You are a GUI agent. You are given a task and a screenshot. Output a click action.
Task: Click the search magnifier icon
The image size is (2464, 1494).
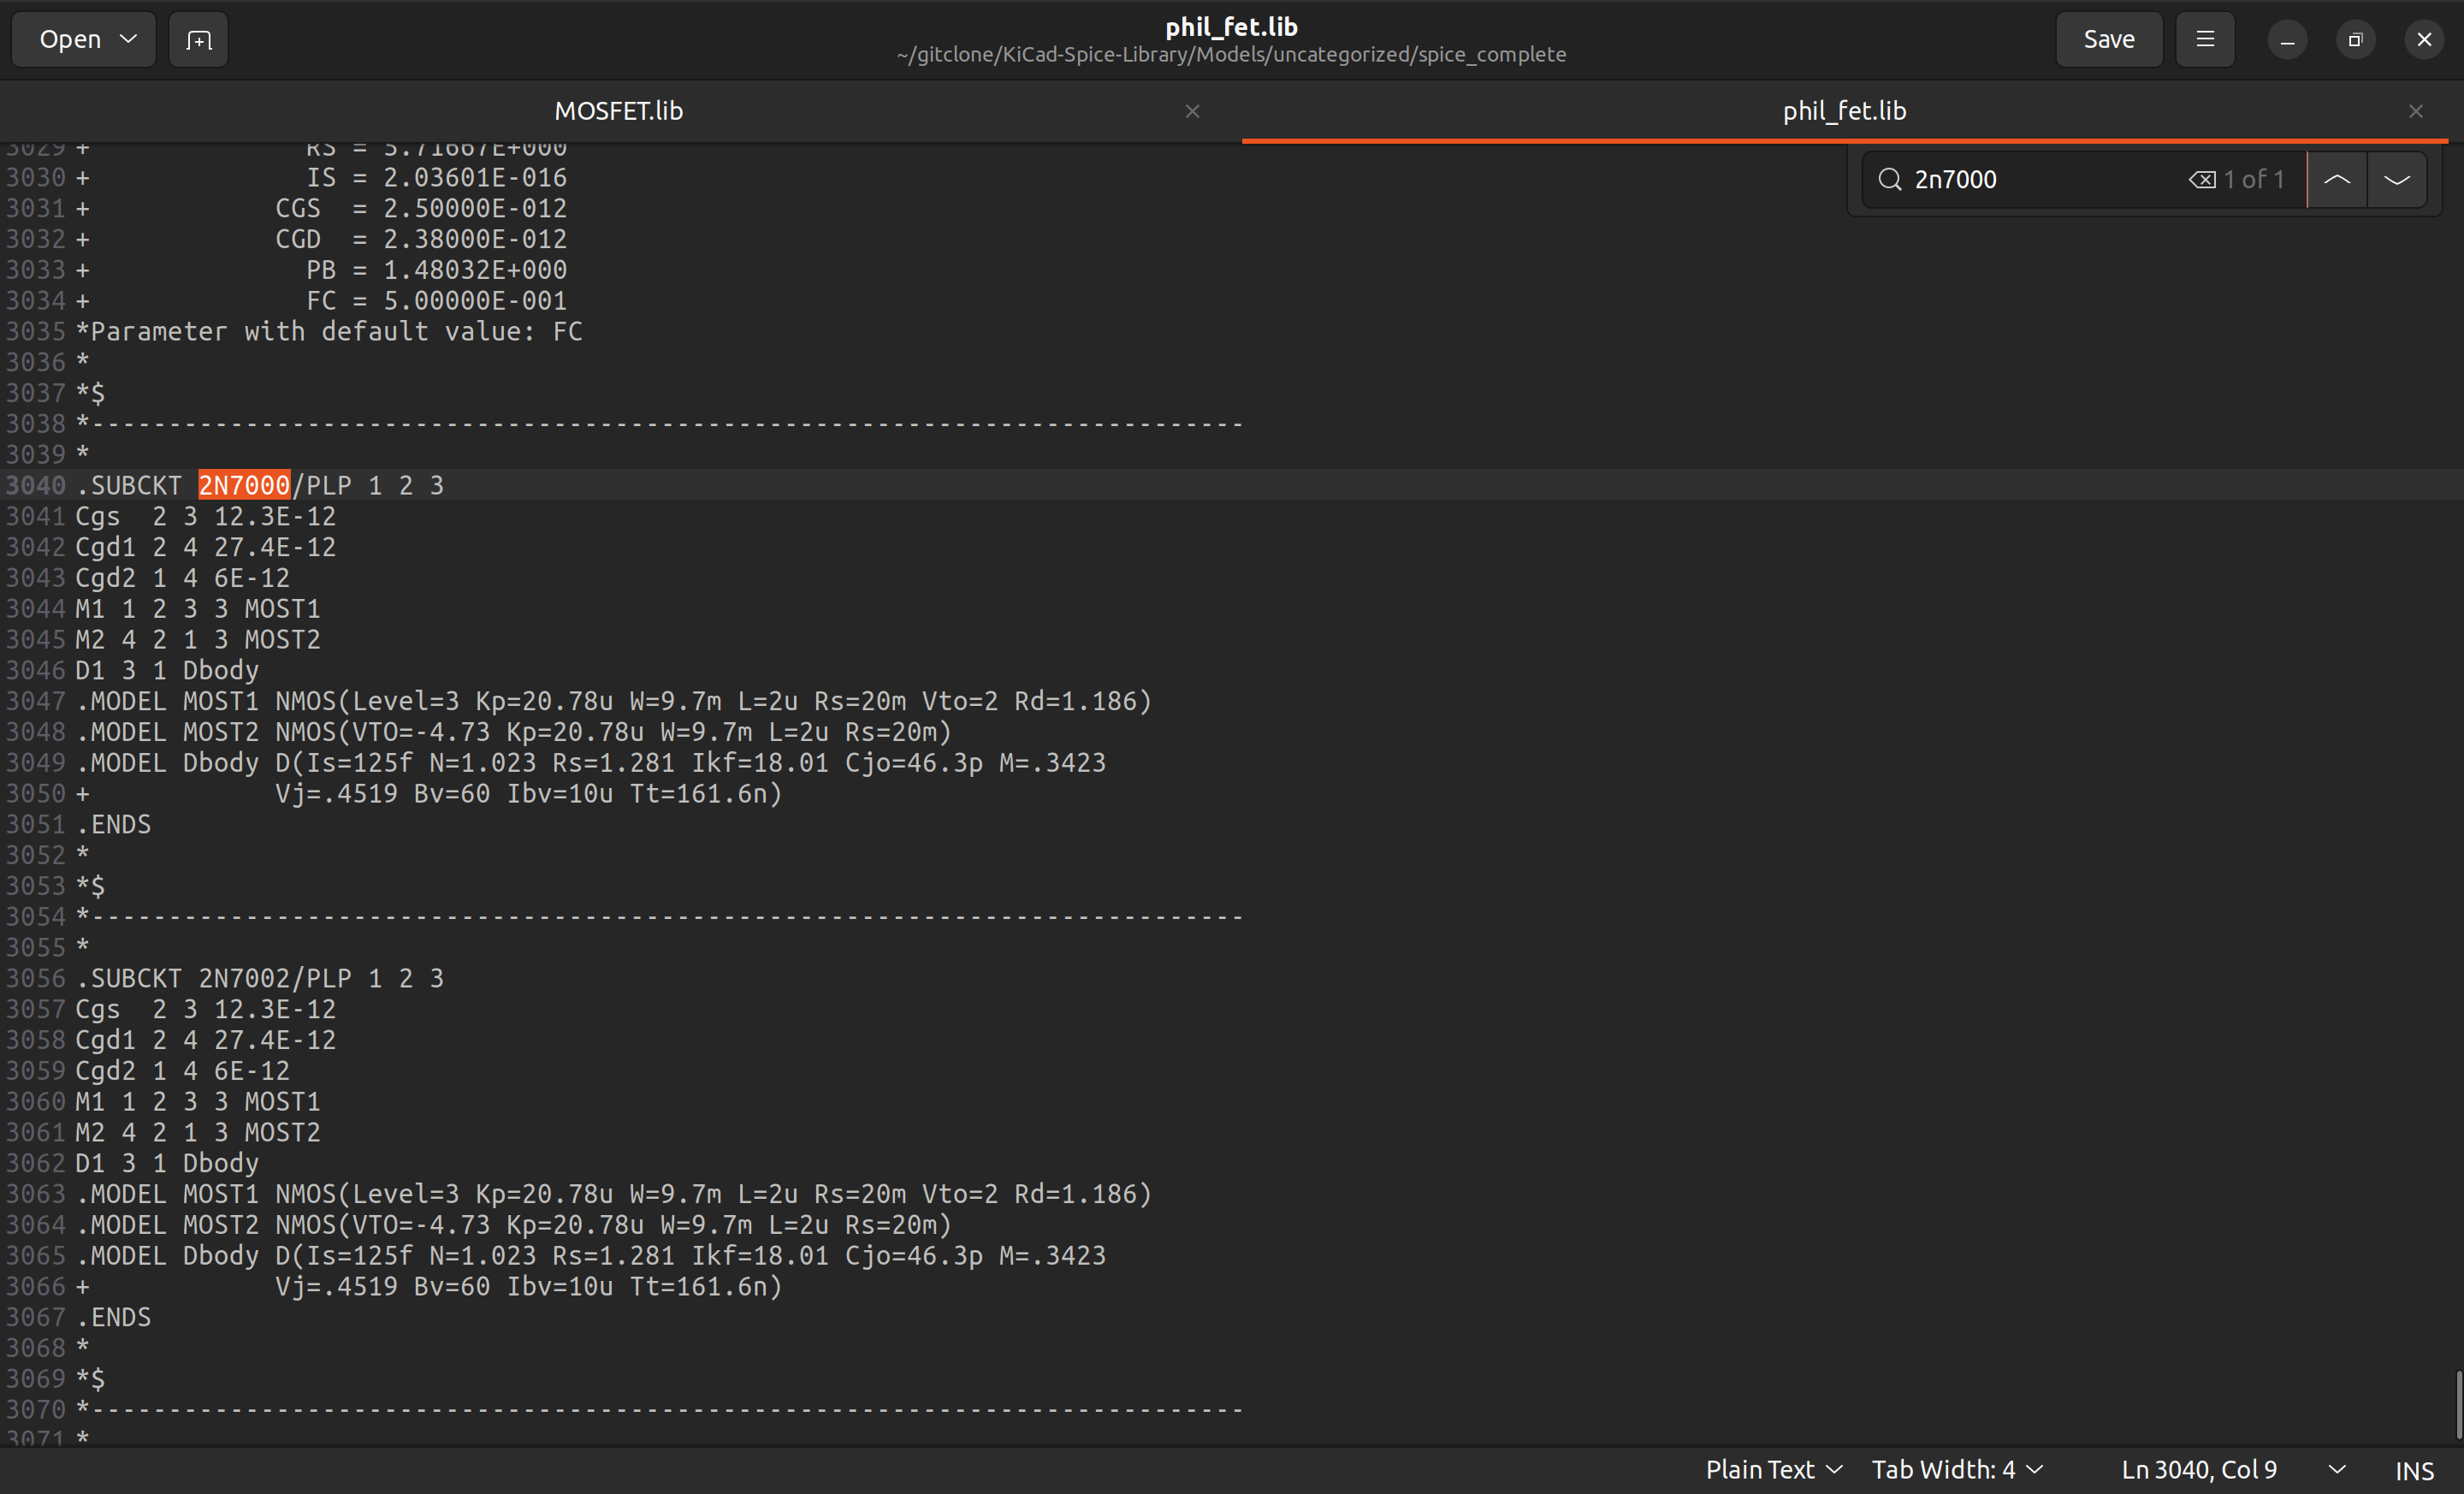click(x=1889, y=180)
